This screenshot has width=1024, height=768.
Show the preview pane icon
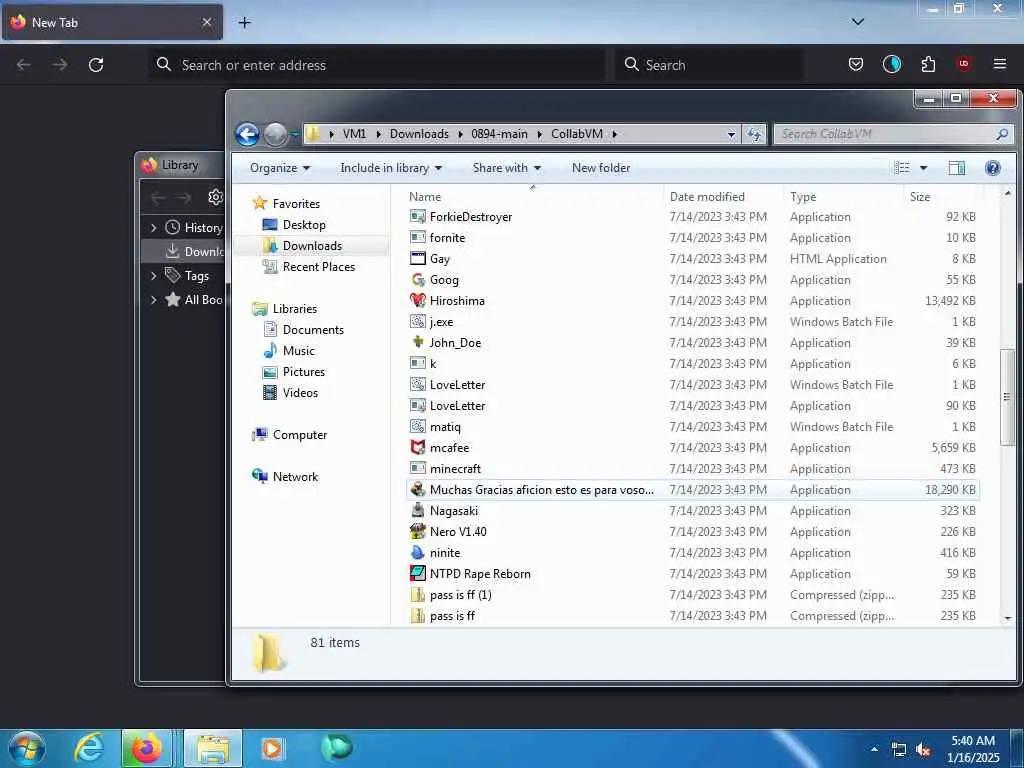pyautogui.click(x=957, y=168)
